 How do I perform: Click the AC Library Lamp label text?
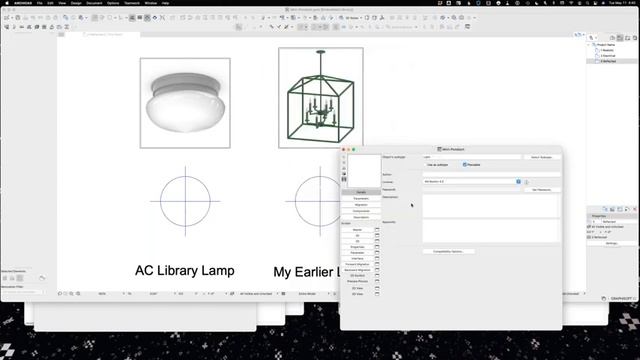pos(184,271)
